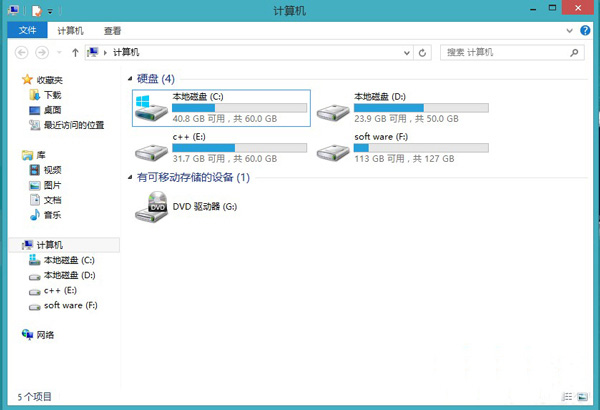The image size is (600, 410).
Task: Click the up-arrow navigation button
Action: point(75,52)
